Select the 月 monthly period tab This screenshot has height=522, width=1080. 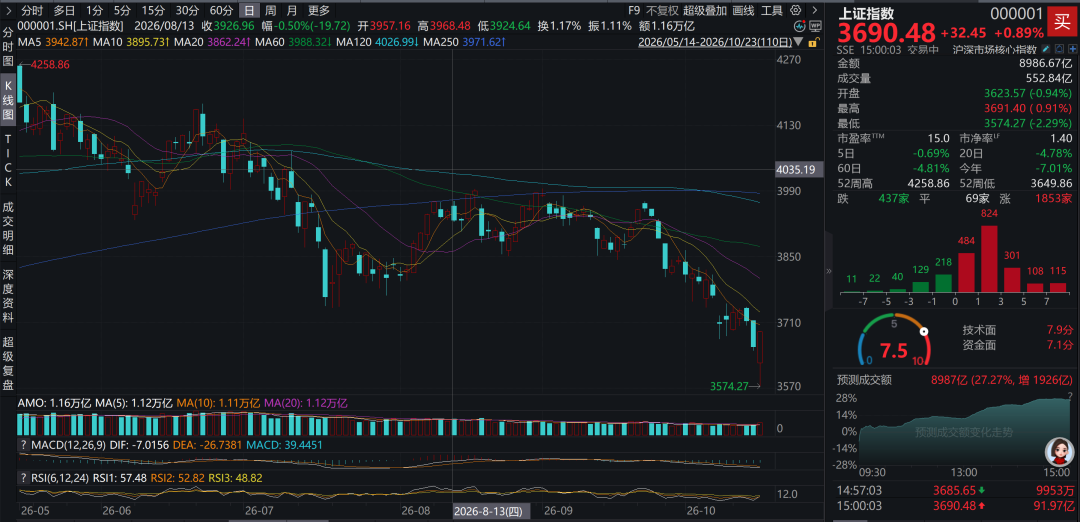click(291, 10)
